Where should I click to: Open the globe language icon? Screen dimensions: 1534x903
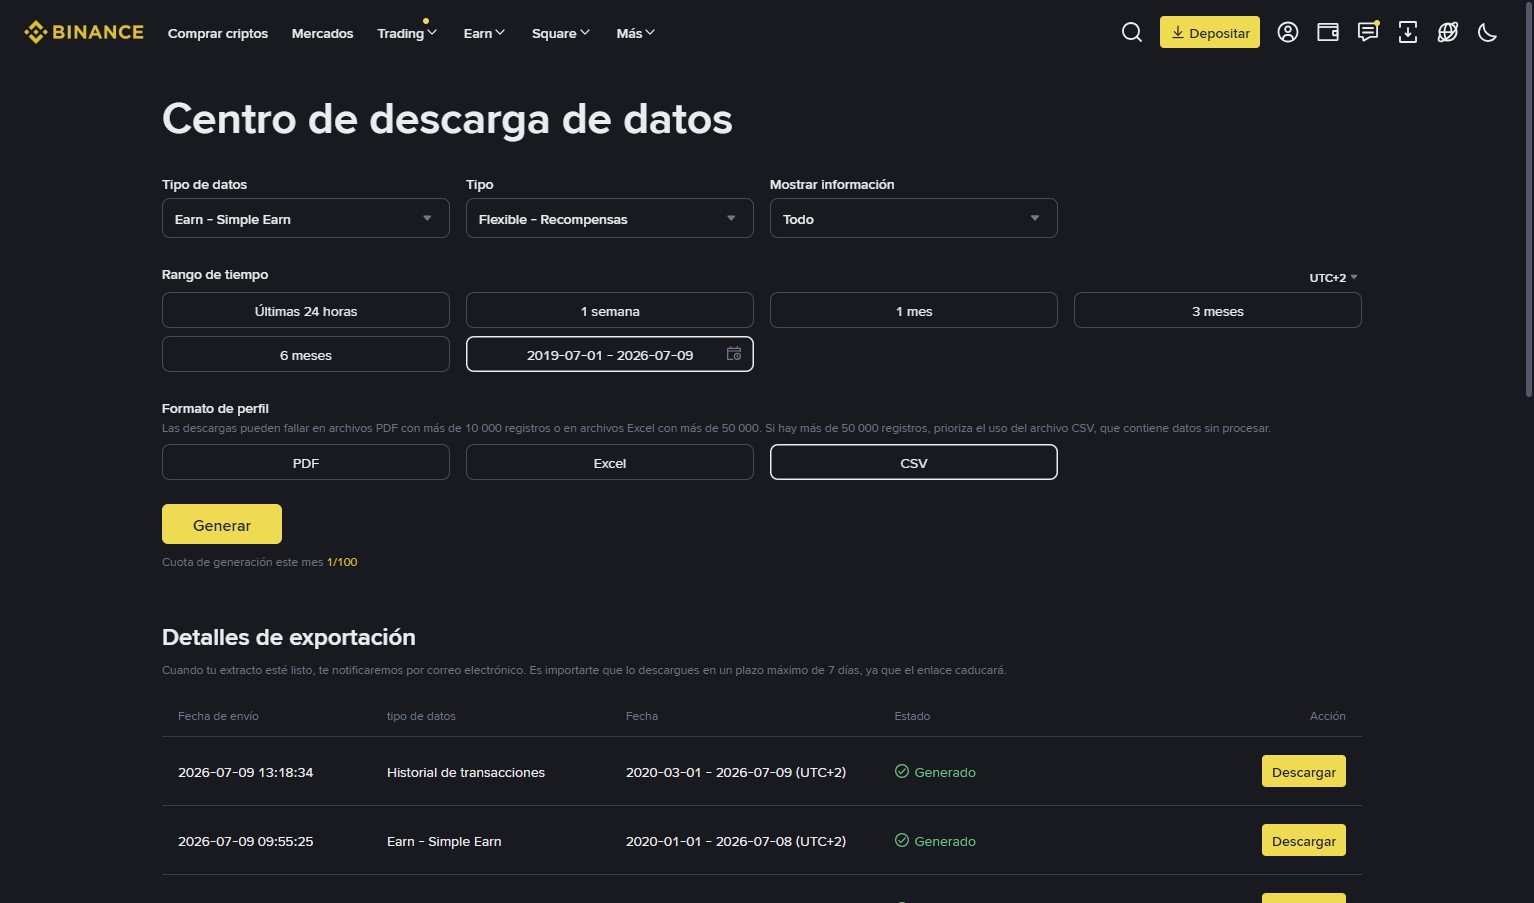pyautogui.click(x=1448, y=32)
